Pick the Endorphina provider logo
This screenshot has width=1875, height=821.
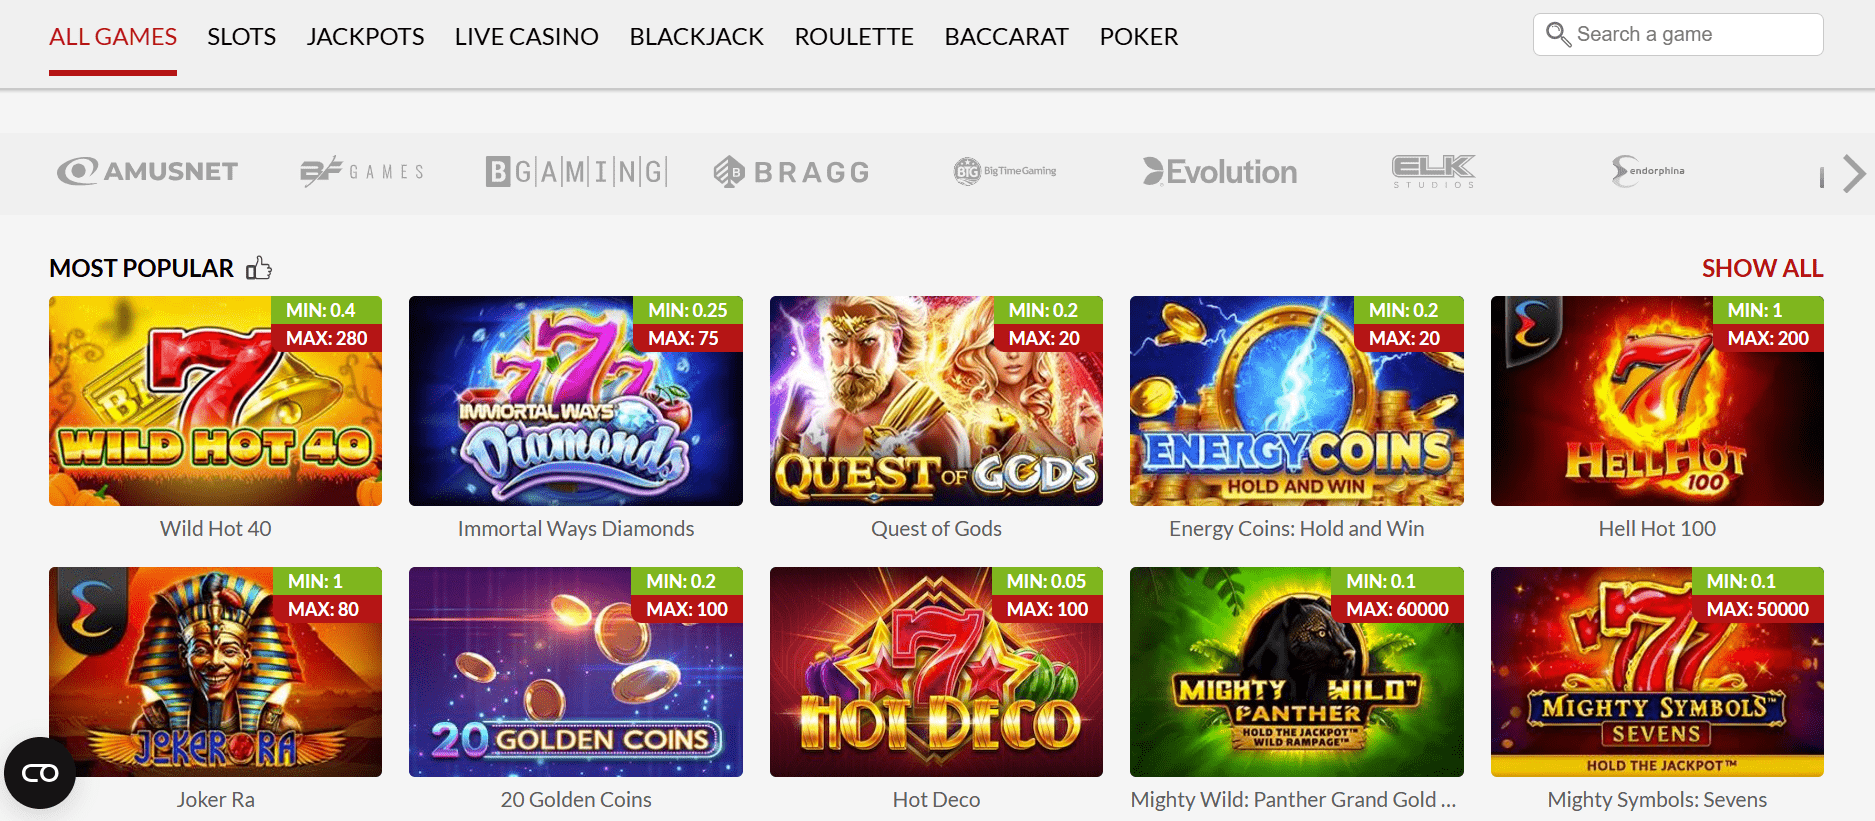(1648, 171)
